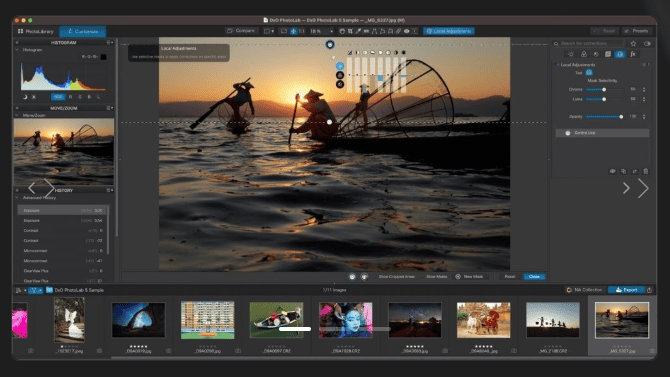Adjust the Chroma selectivity slider
The width and height of the screenshot is (670, 377).
point(604,89)
